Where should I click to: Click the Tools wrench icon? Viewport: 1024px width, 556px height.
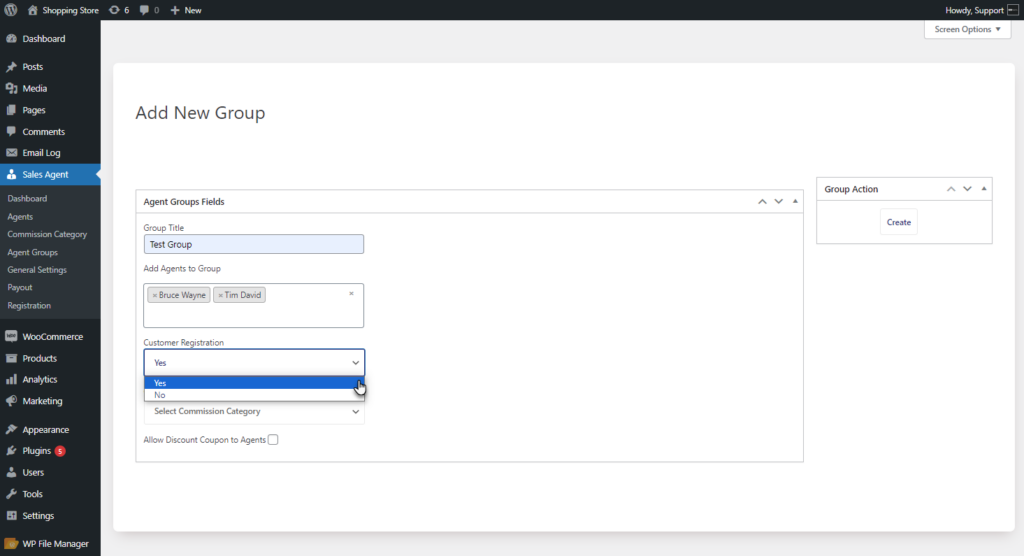(11, 494)
